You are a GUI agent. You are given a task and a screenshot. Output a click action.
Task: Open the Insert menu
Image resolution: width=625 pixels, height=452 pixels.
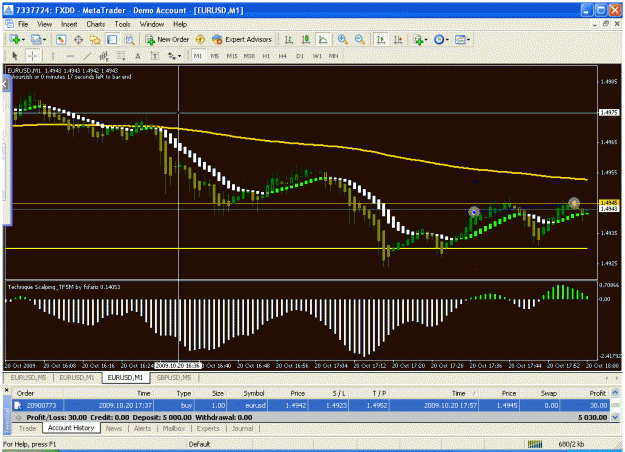click(x=69, y=24)
